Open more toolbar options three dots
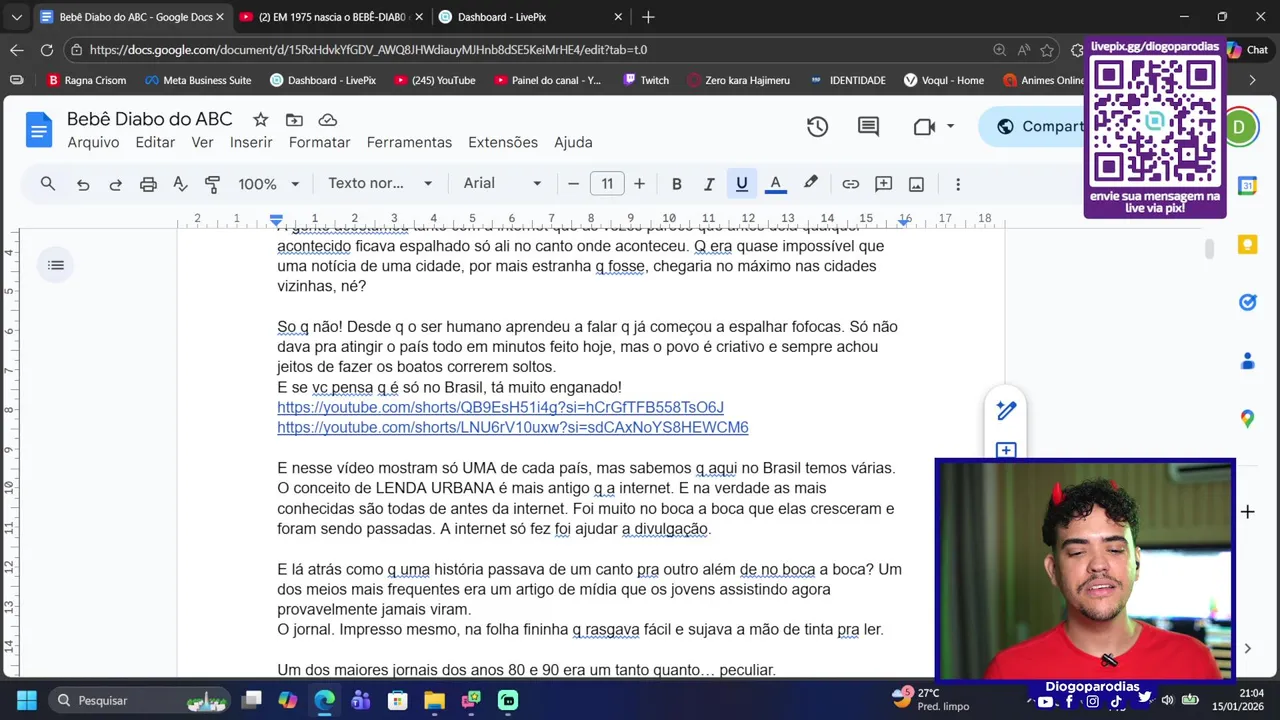1280x720 pixels. pyautogui.click(x=958, y=184)
